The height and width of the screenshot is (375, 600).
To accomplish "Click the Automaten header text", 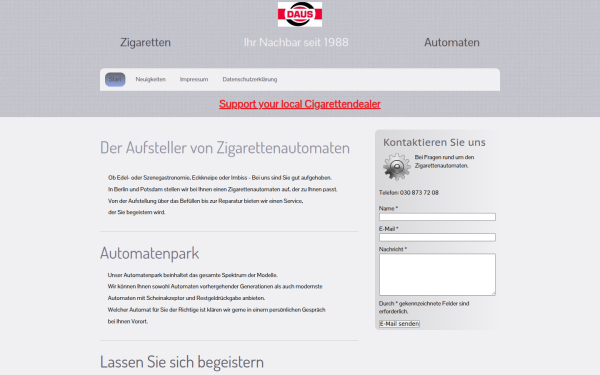I will 452,42.
